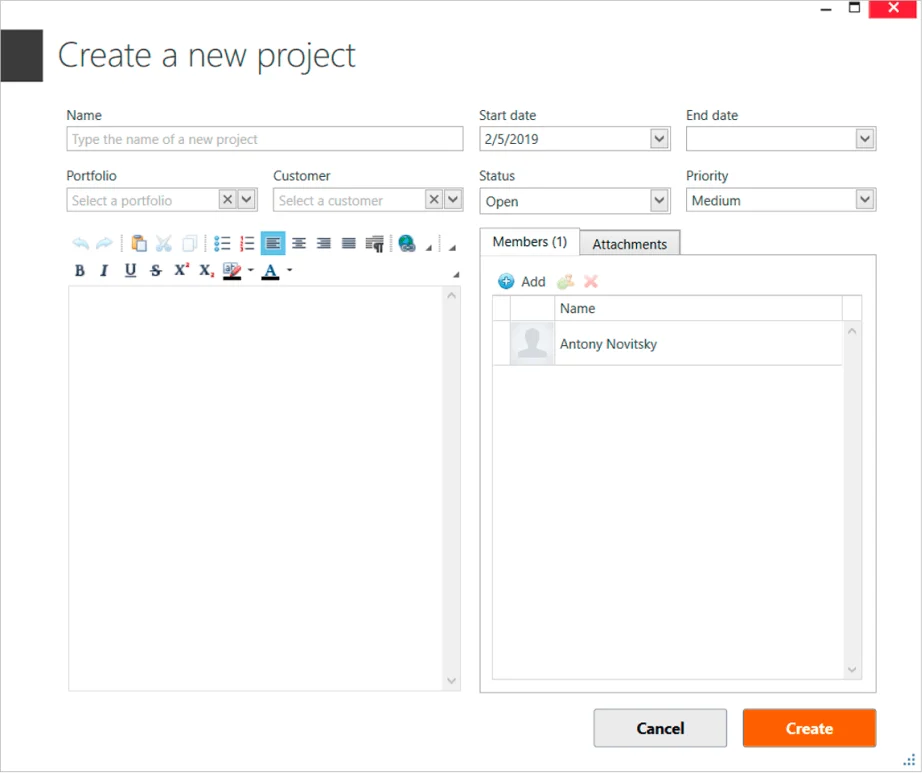Viewport: 922px width, 773px height.
Task: Apply superscript formatting
Action: pos(181,270)
